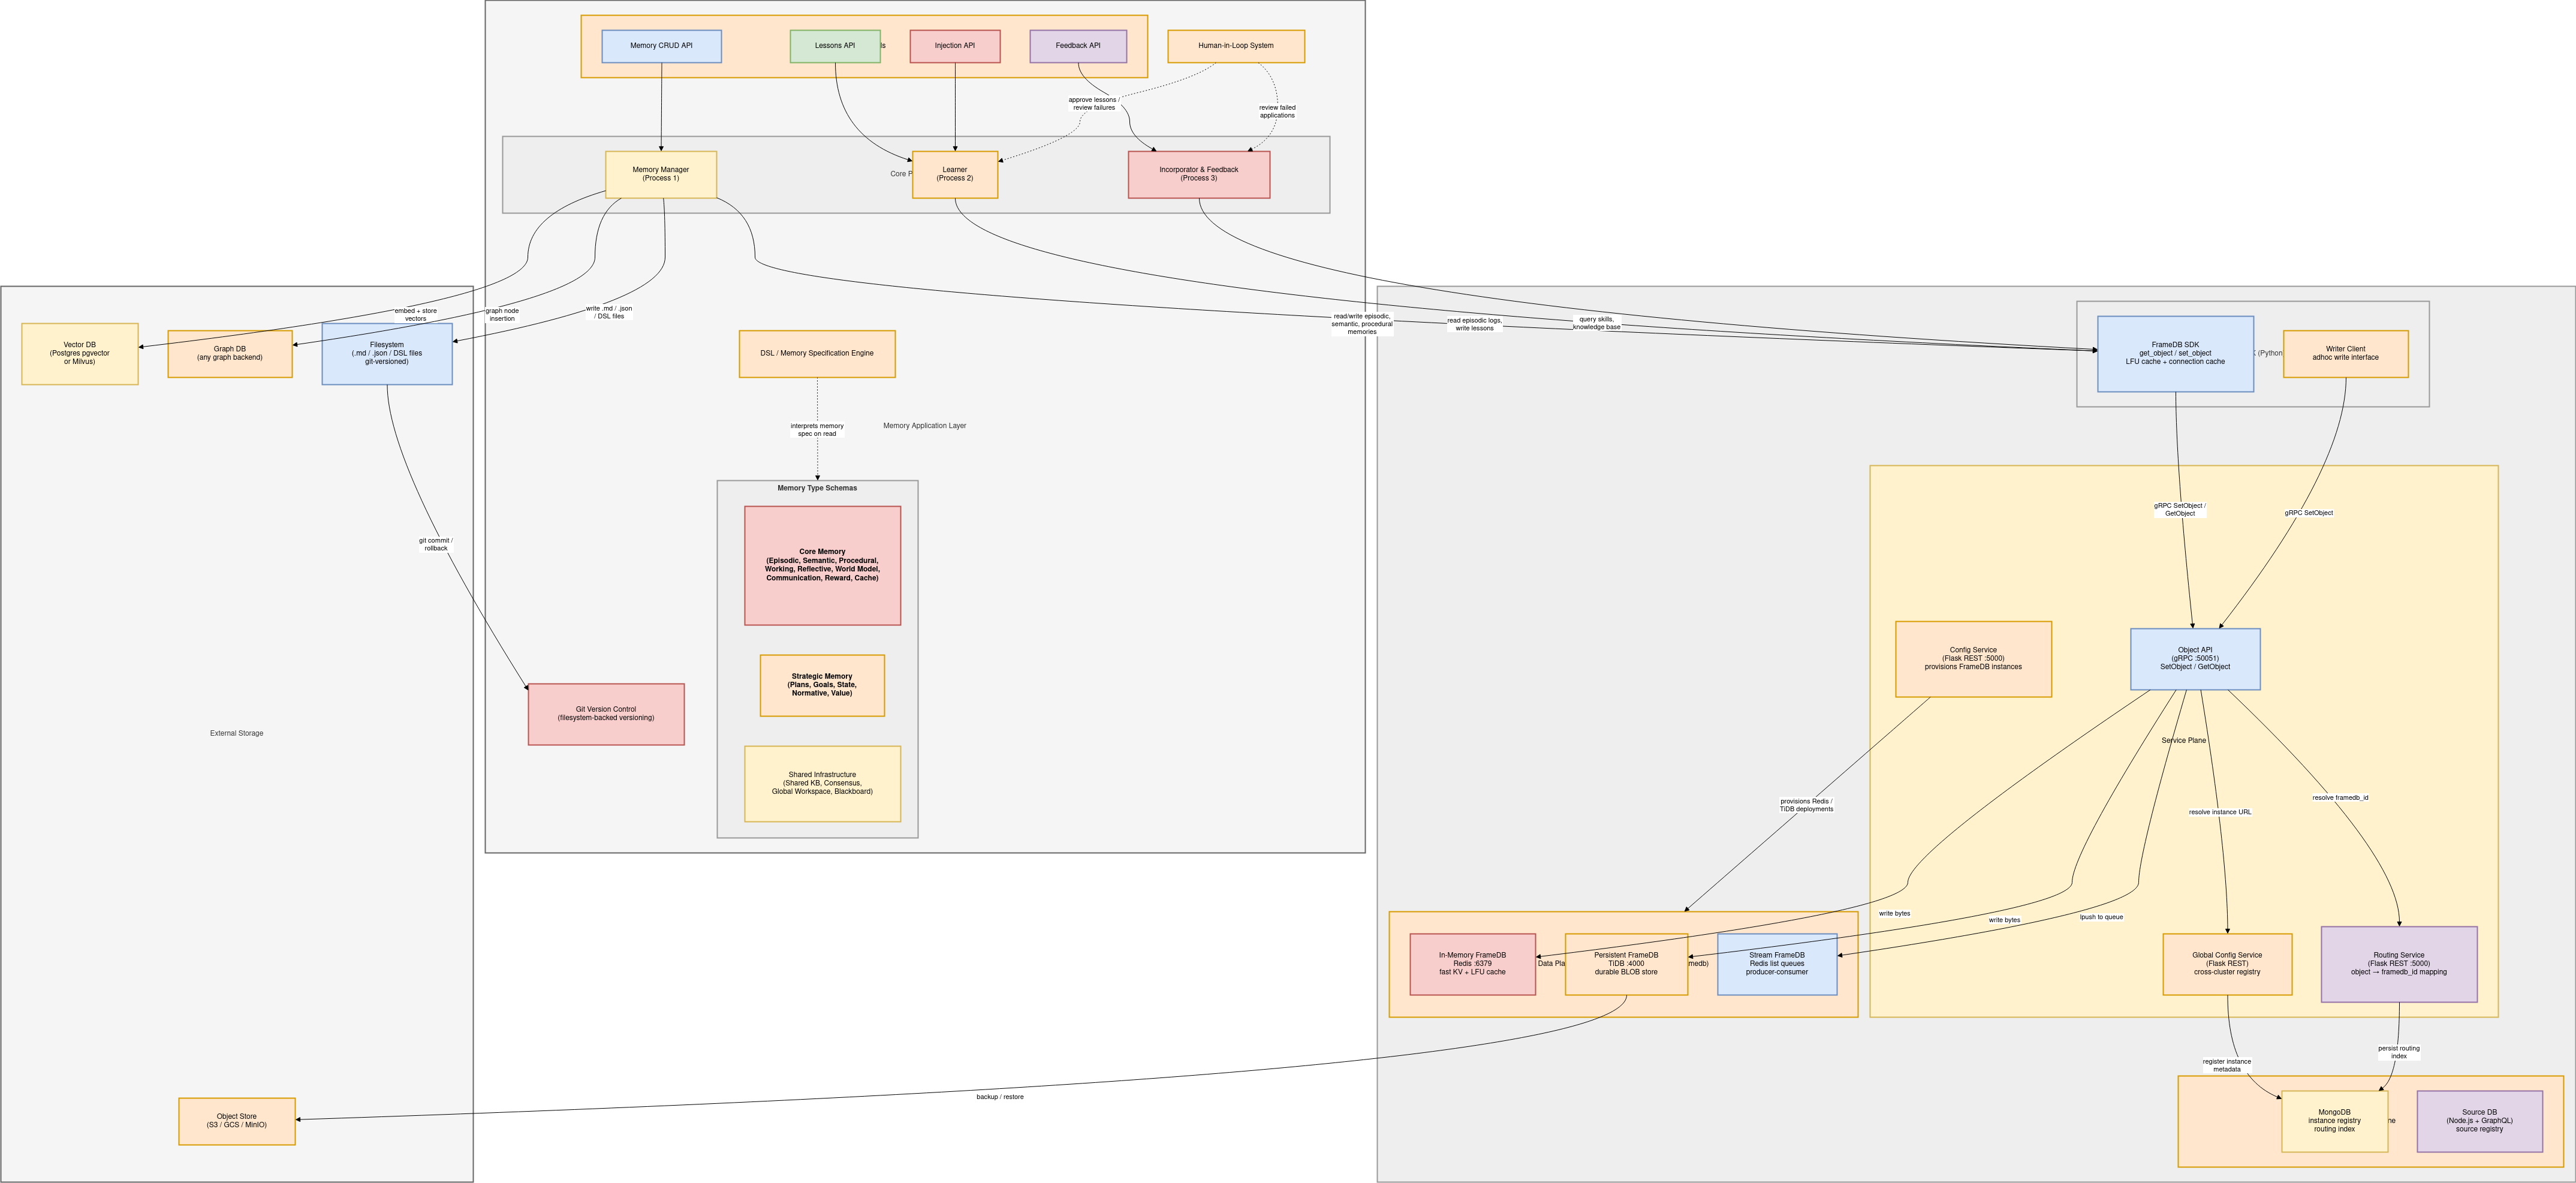The width and height of the screenshot is (2576, 1183).
Task: Select the Object API gRPC node
Action: (2195, 659)
